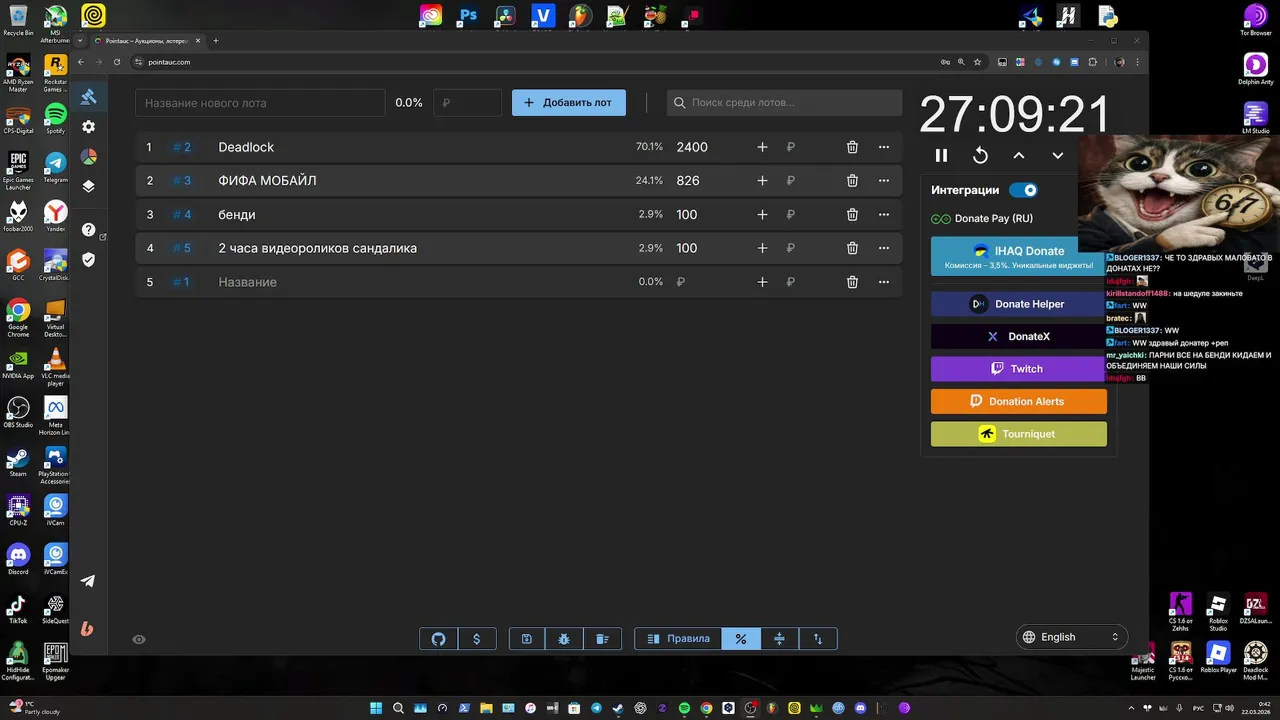The image size is (1280, 720).
Task: Delete the ФИФА МОБАЙЛ lot
Action: pyautogui.click(x=852, y=181)
